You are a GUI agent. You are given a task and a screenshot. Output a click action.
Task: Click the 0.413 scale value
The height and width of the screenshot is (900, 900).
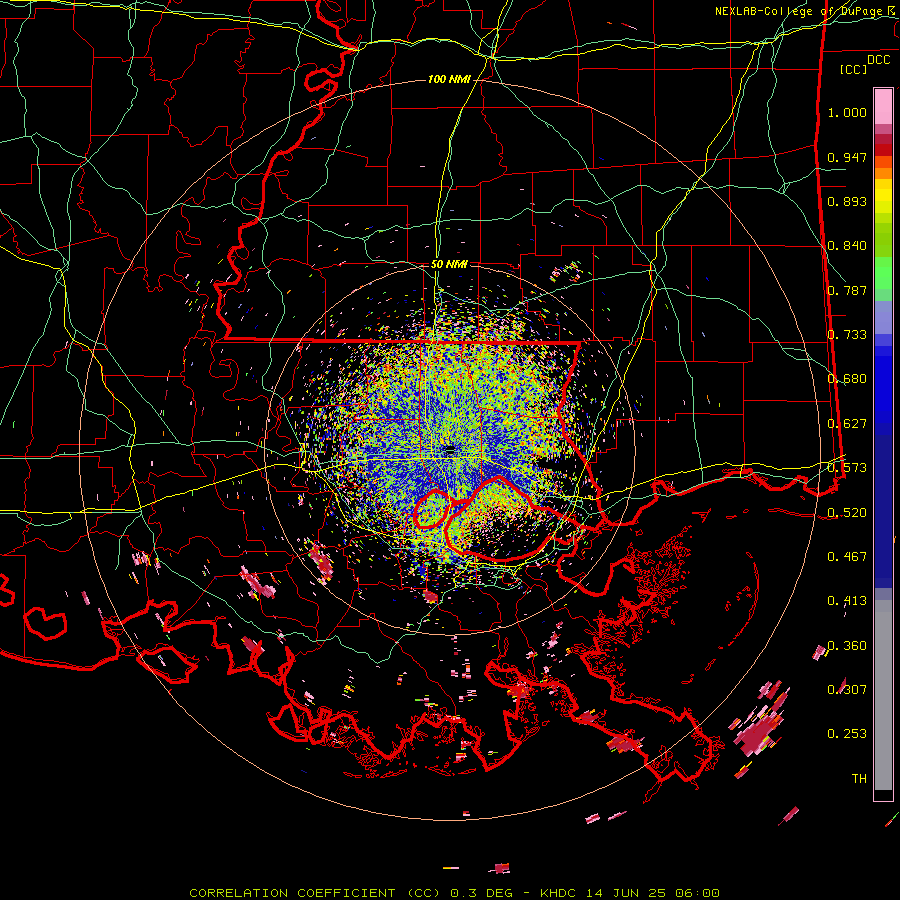tap(847, 601)
